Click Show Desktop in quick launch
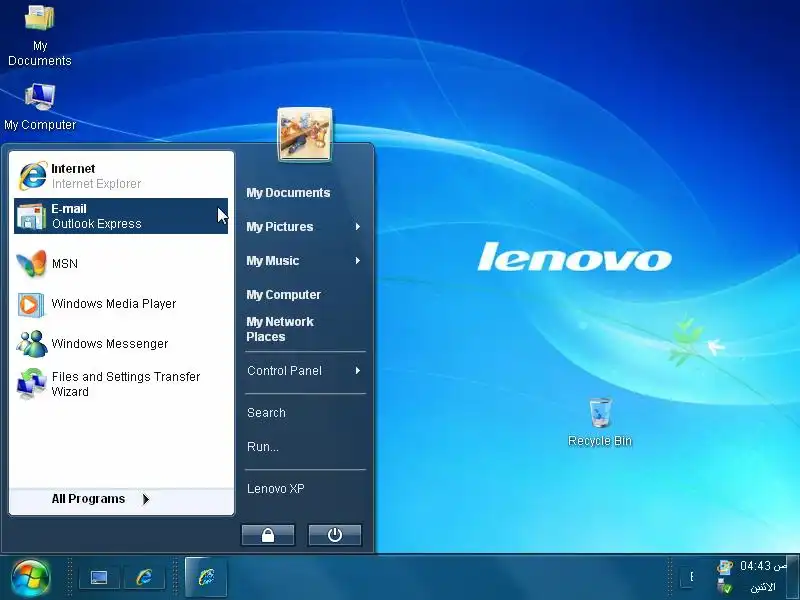800x600 pixels. pos(99,578)
